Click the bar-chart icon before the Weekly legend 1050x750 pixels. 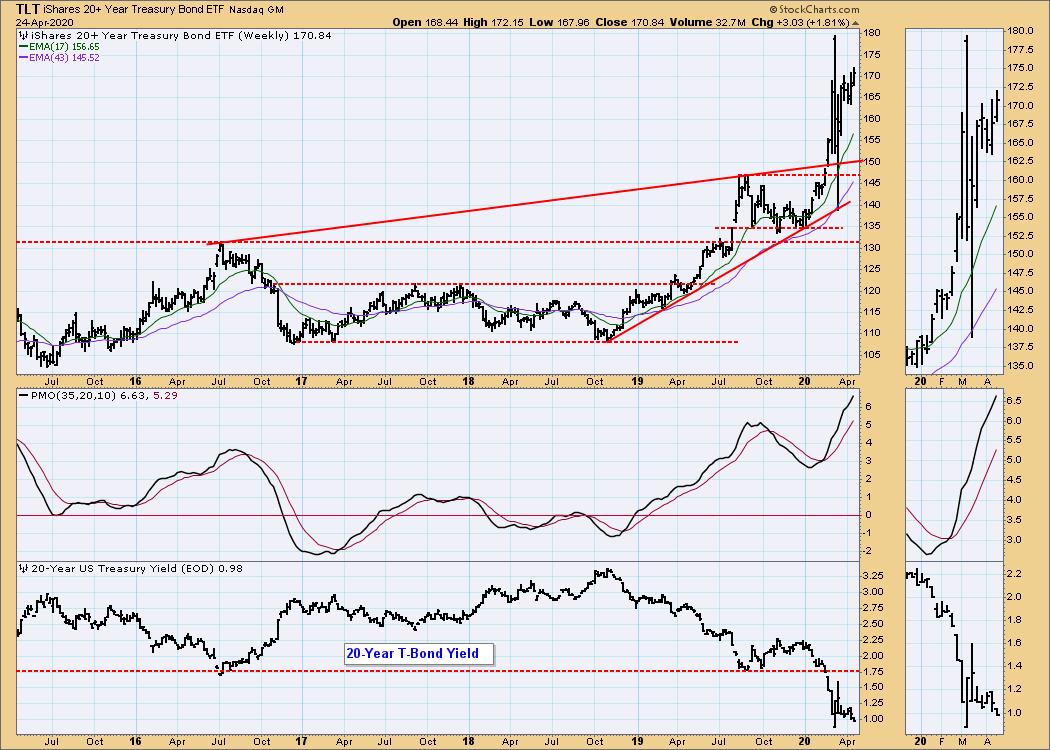pos(22,35)
